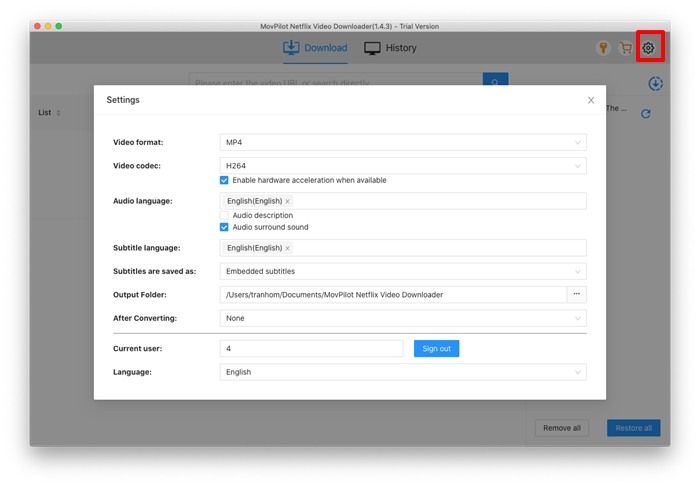The width and height of the screenshot is (700, 486).
Task: Enable the Audio description checkbox
Action: click(224, 215)
